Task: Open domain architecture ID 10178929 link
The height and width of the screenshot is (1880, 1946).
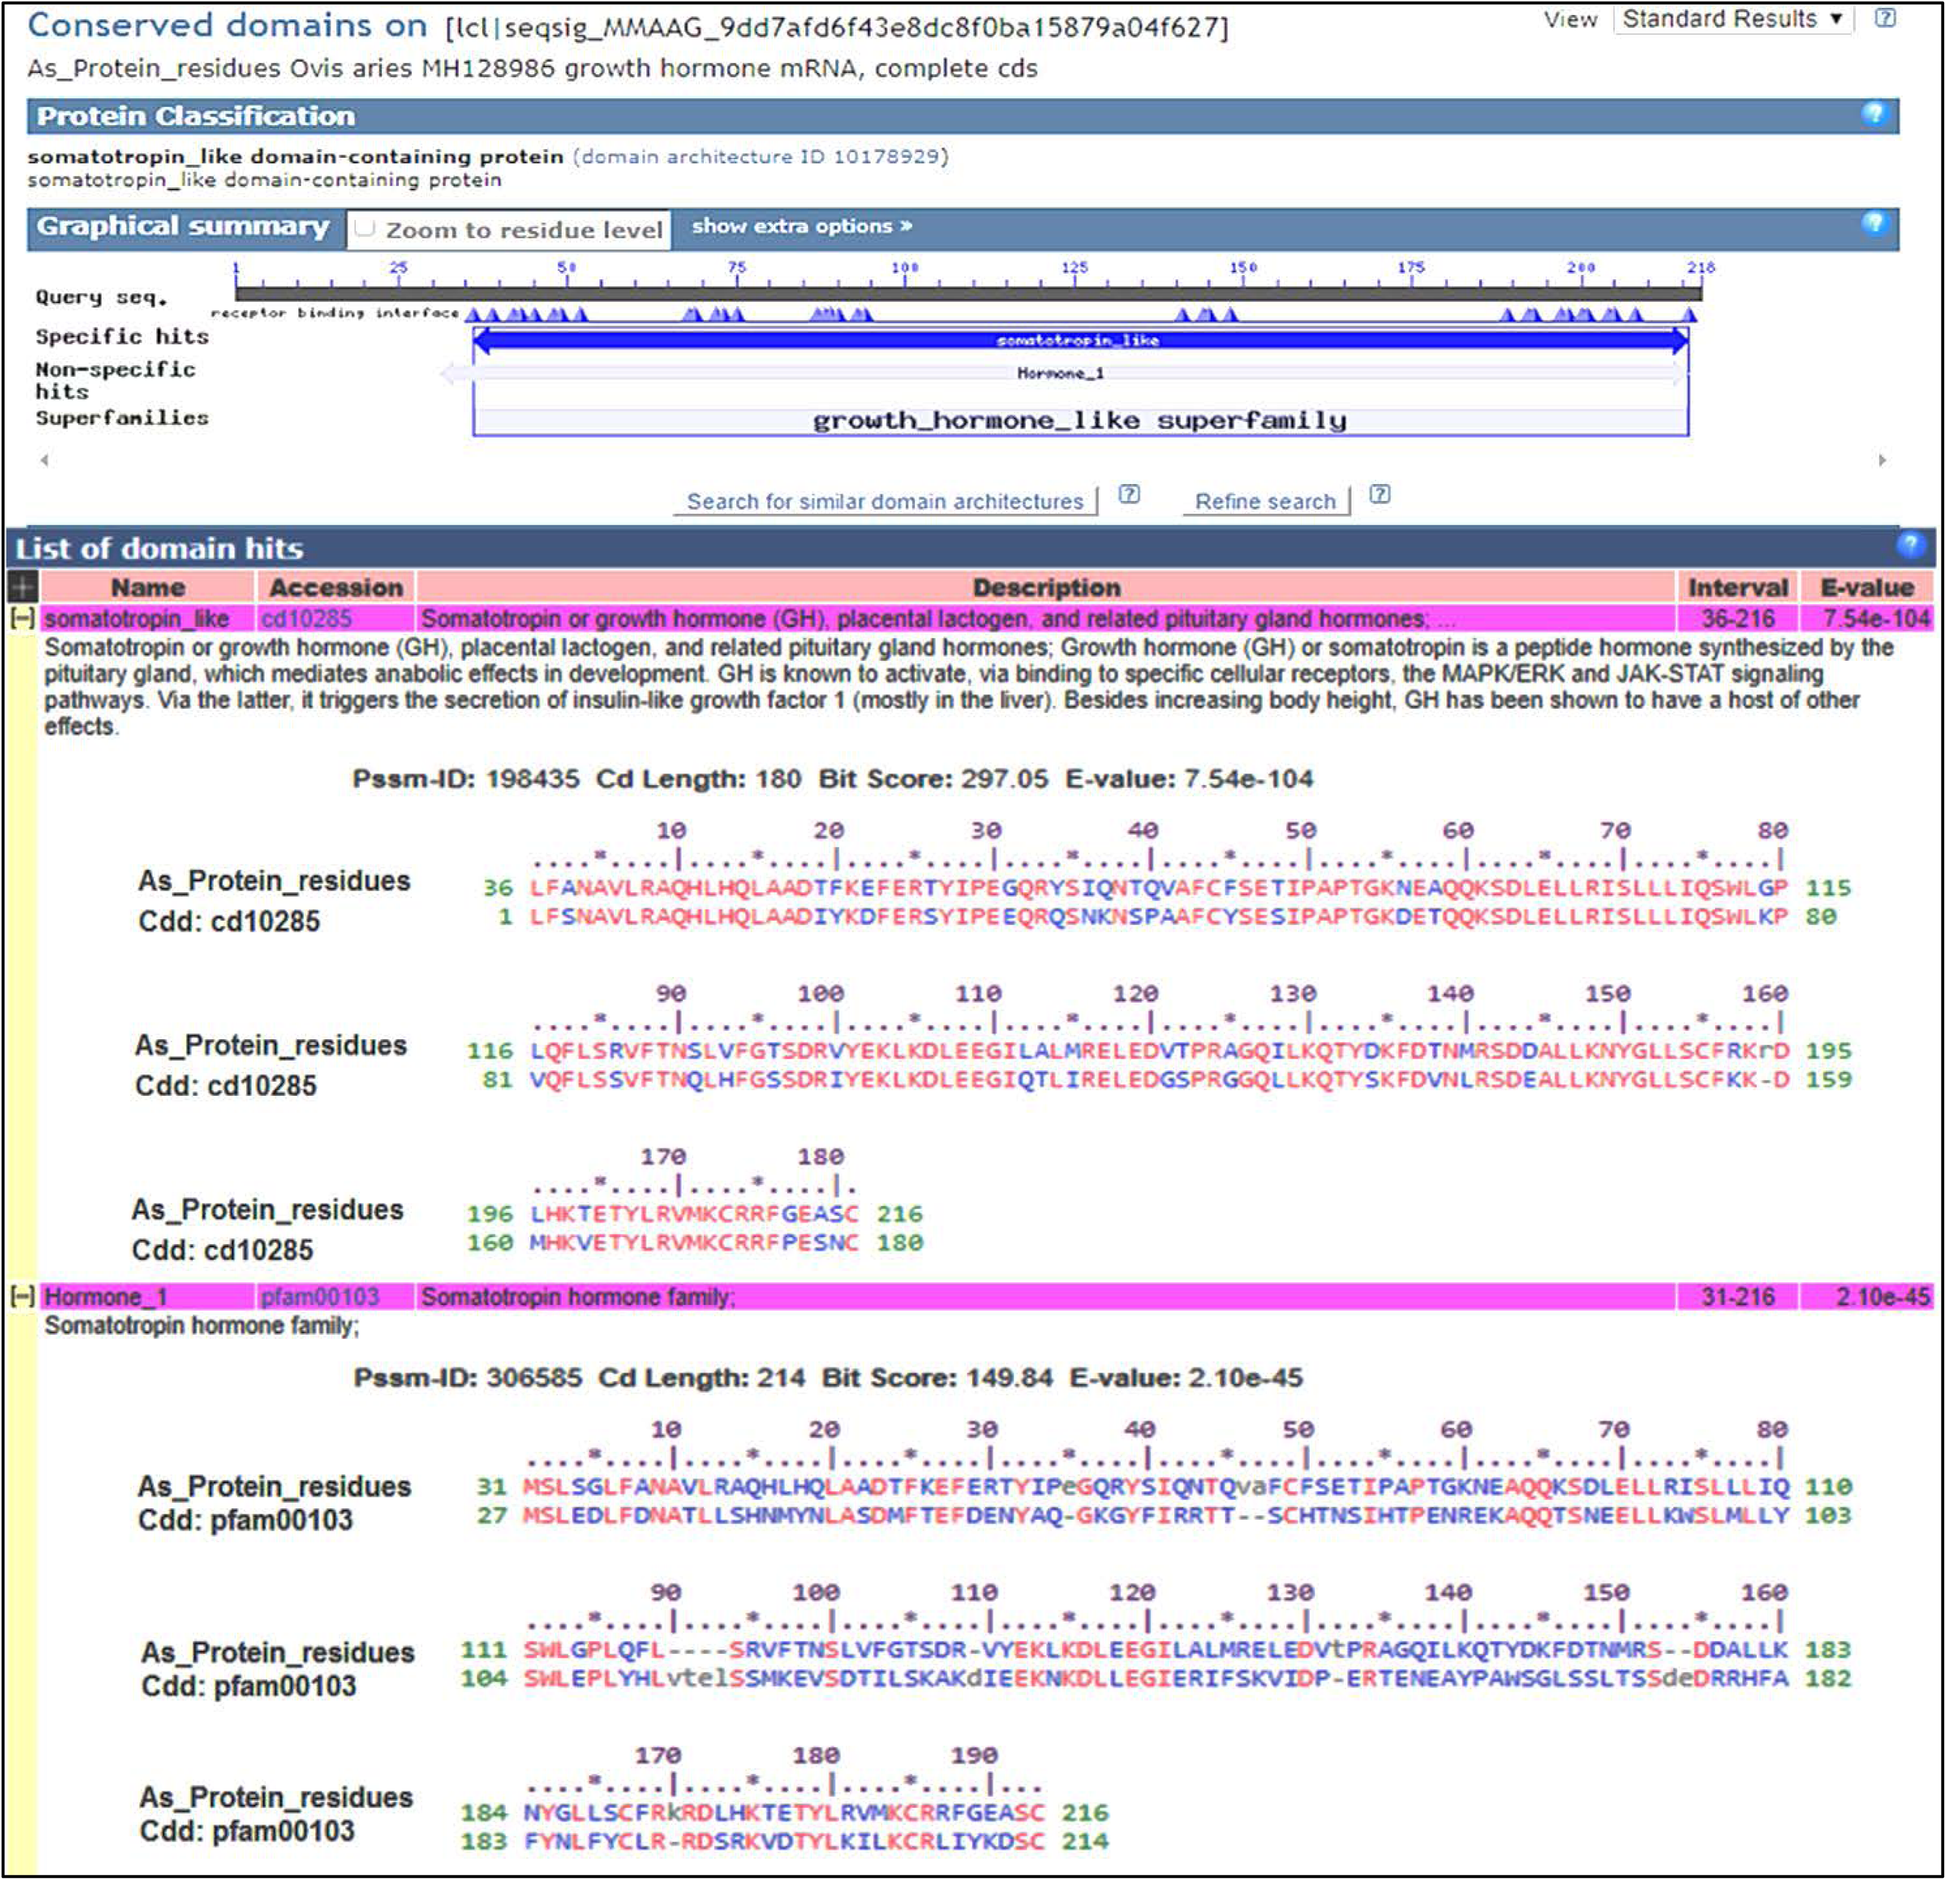Action: coord(760,156)
